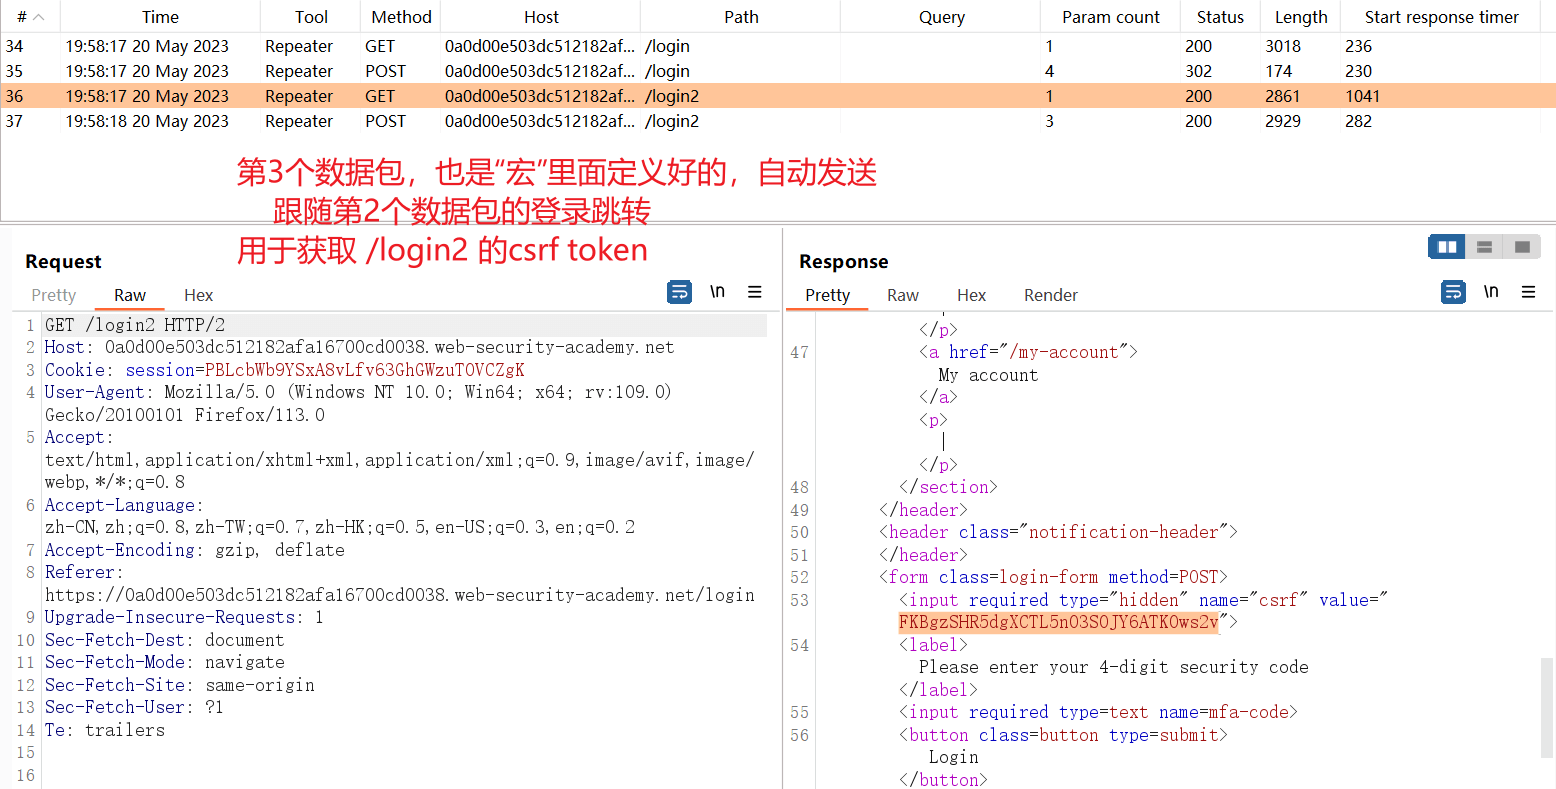Switch to top-bottom stacked layout
Viewport: 1556px width, 789px height.
pyautogui.click(x=1484, y=247)
